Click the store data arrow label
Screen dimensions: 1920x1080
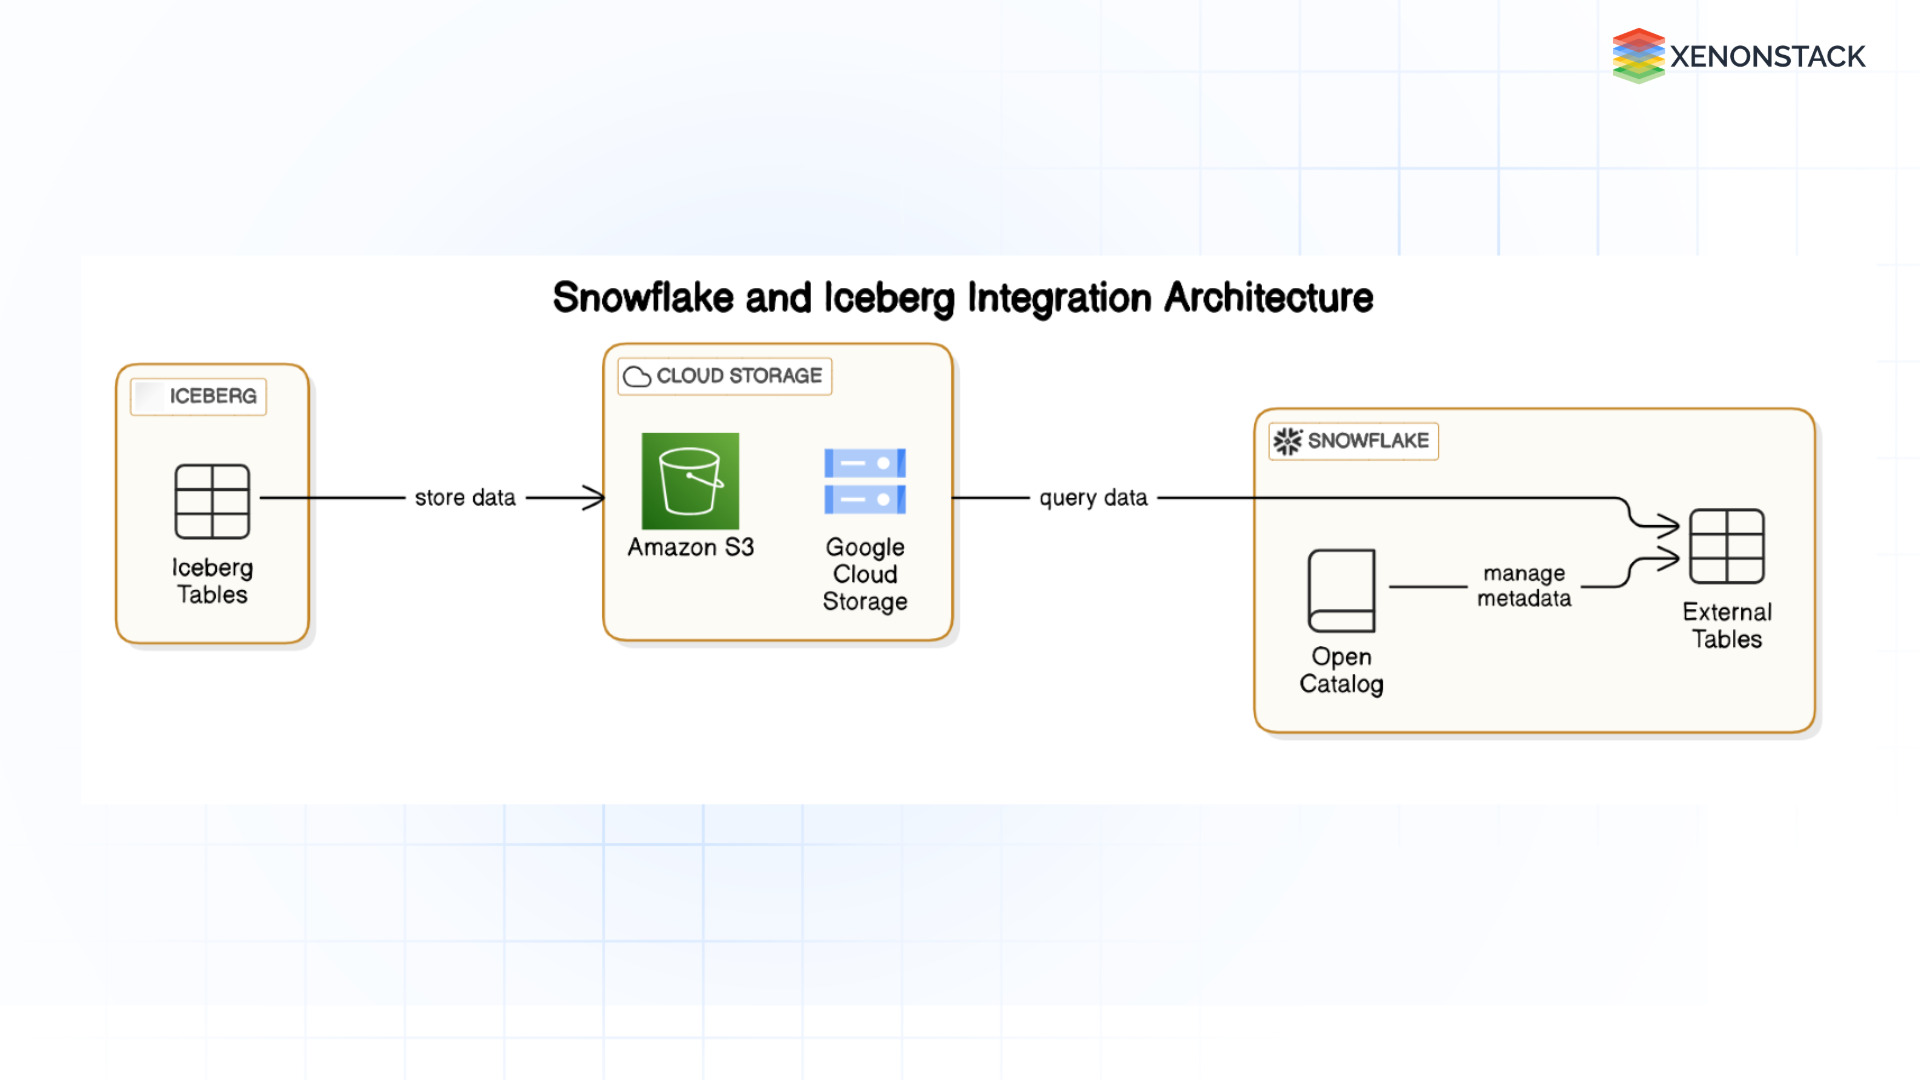coord(463,497)
